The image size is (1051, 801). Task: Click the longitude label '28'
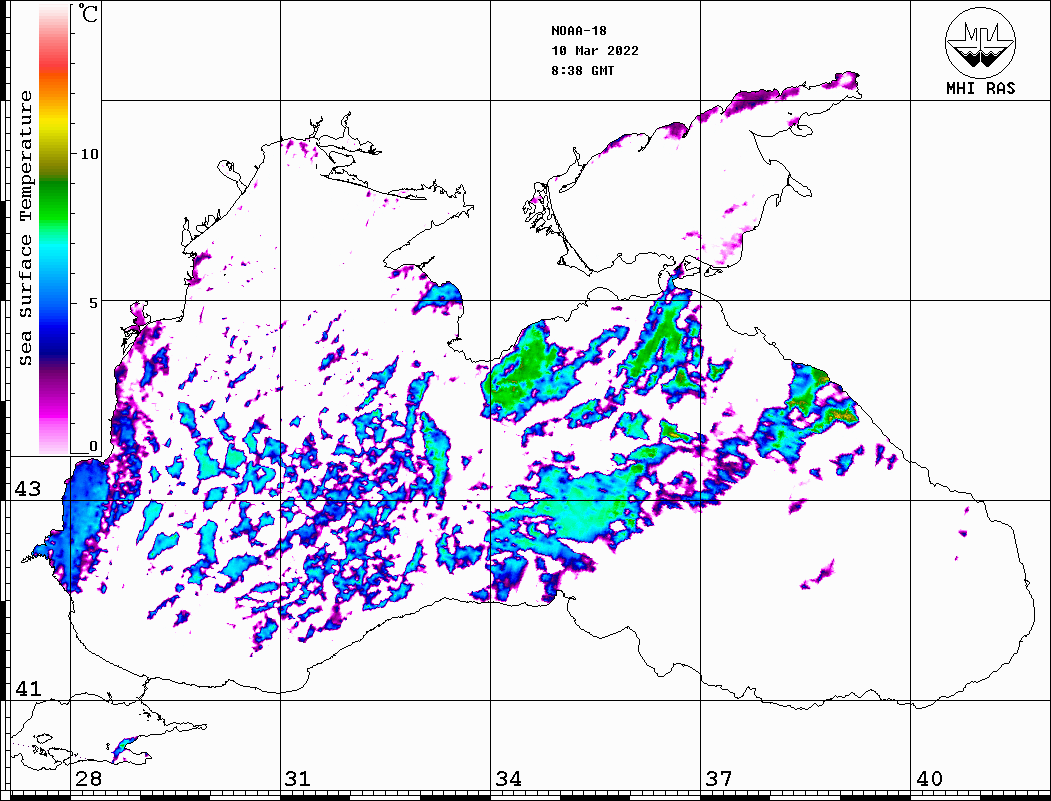pos(88,779)
